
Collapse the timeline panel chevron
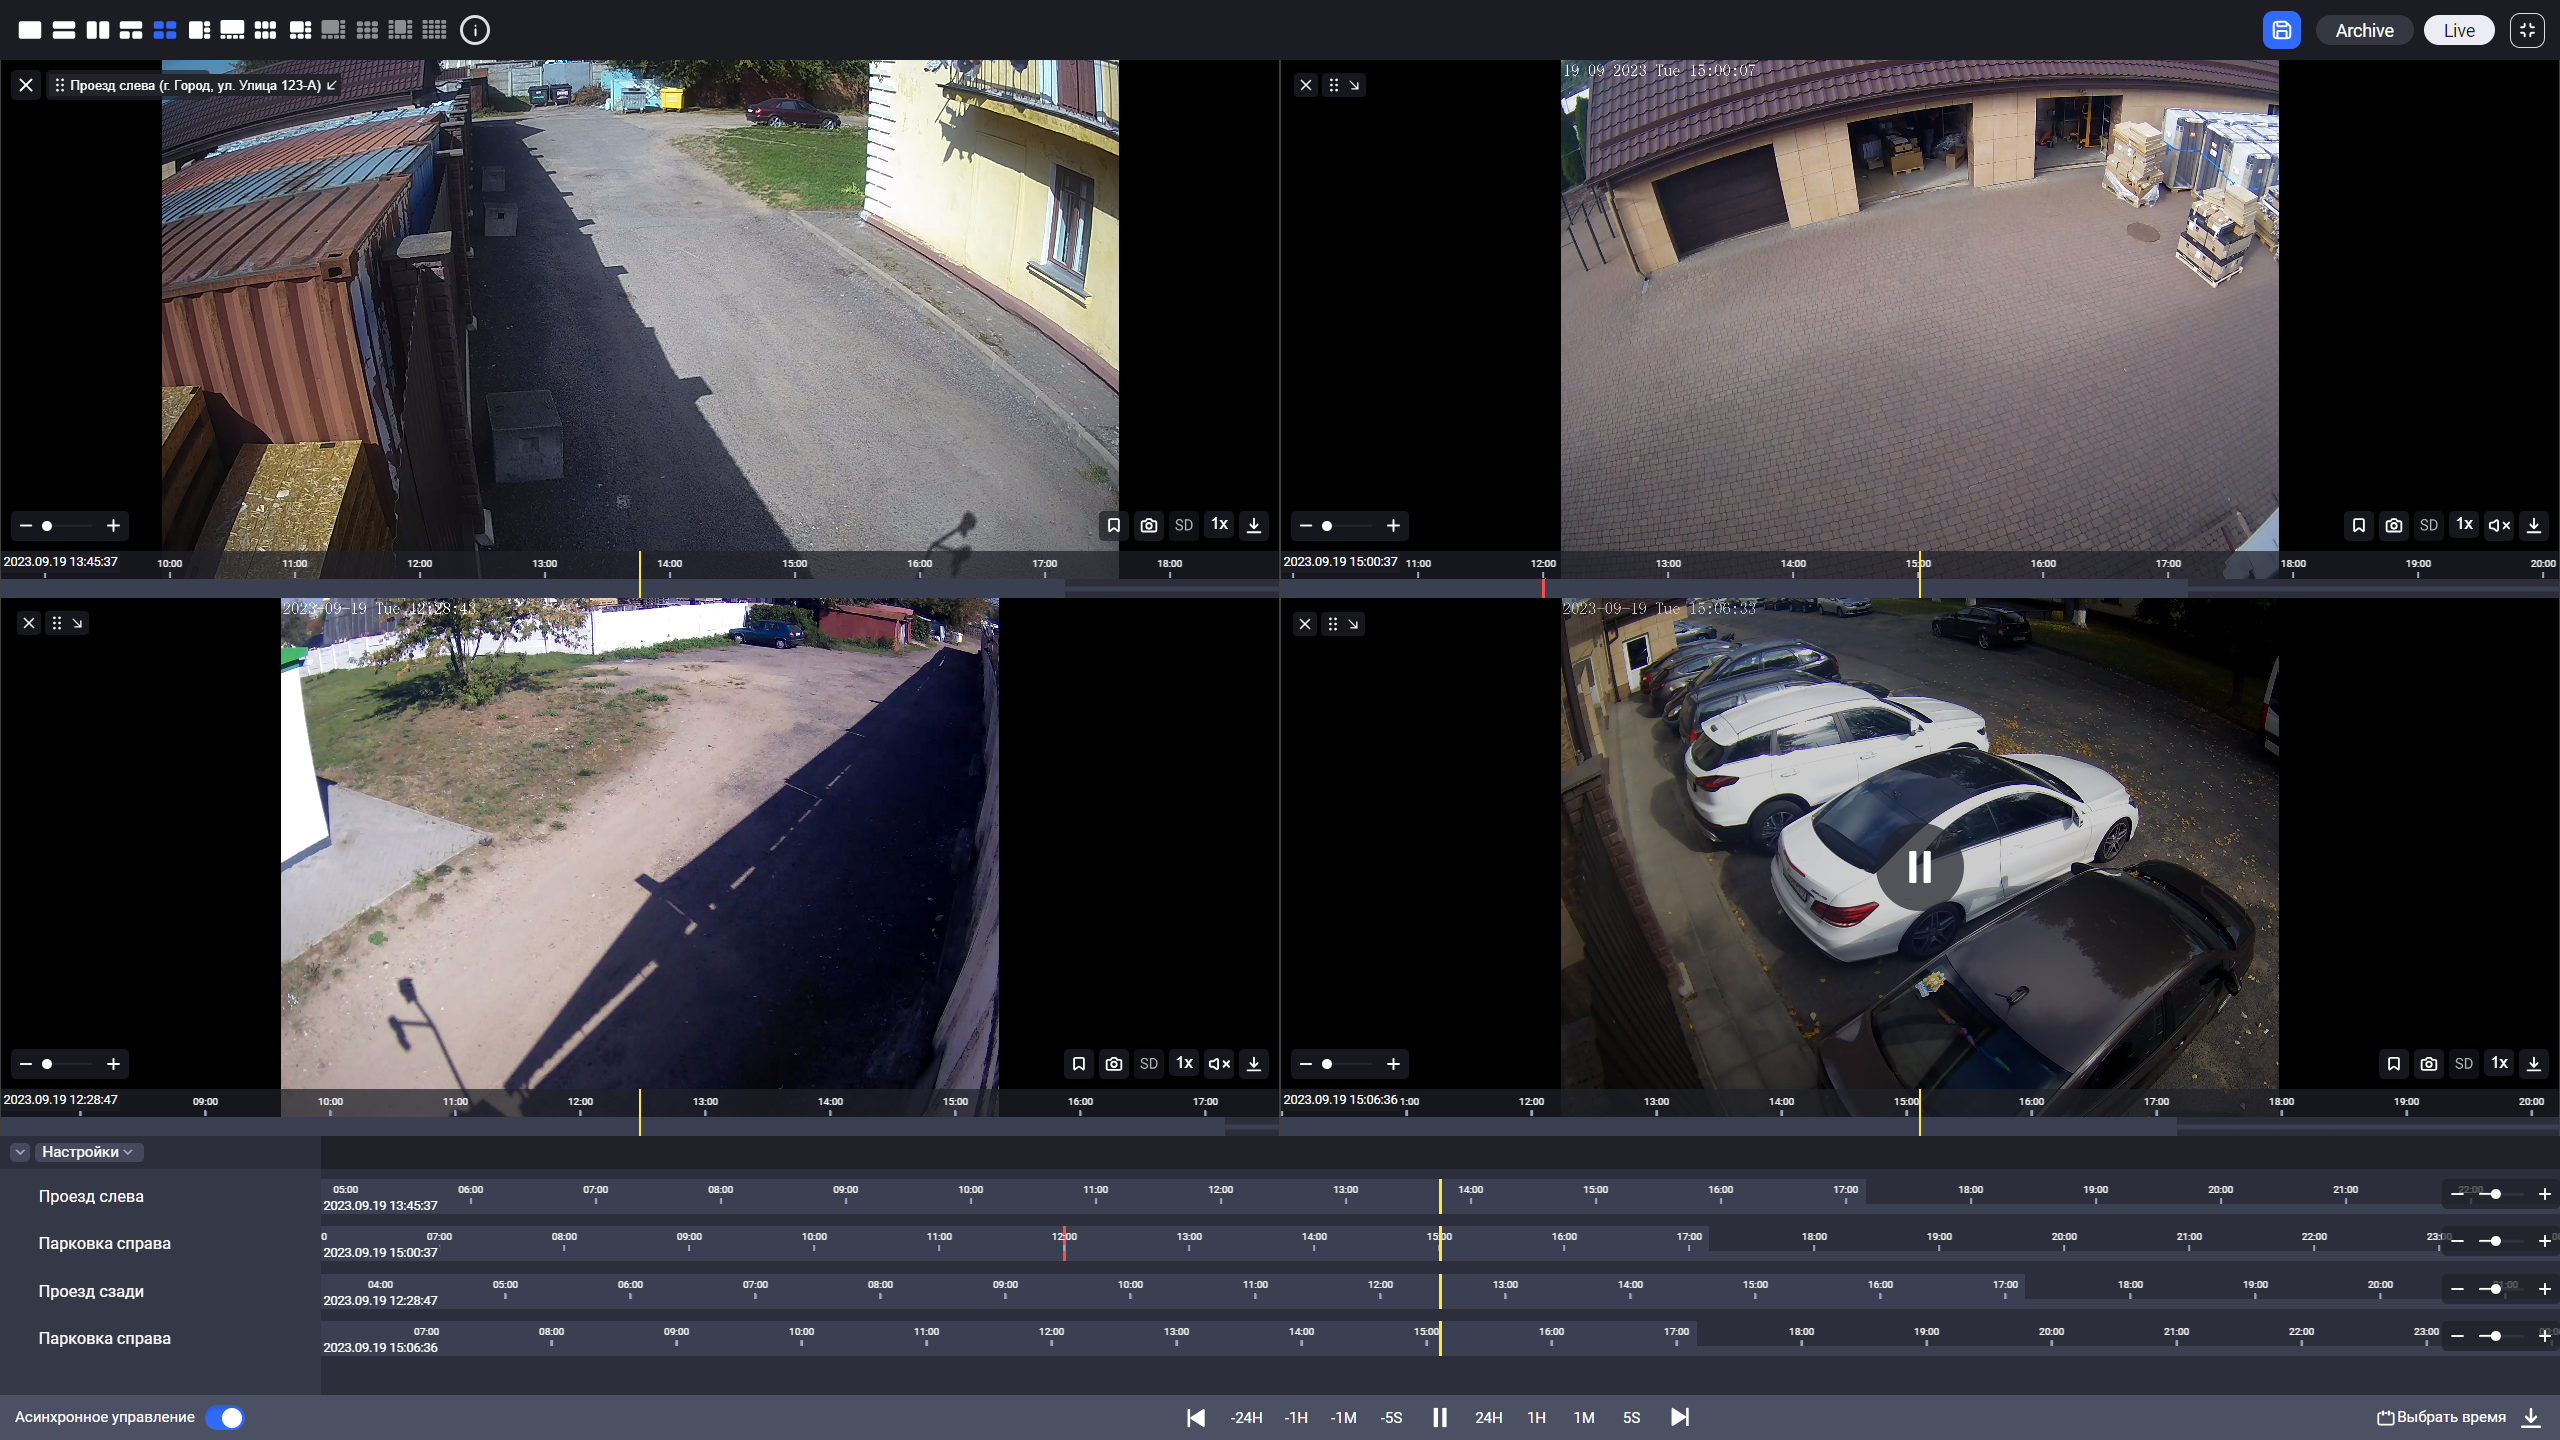point(20,1152)
